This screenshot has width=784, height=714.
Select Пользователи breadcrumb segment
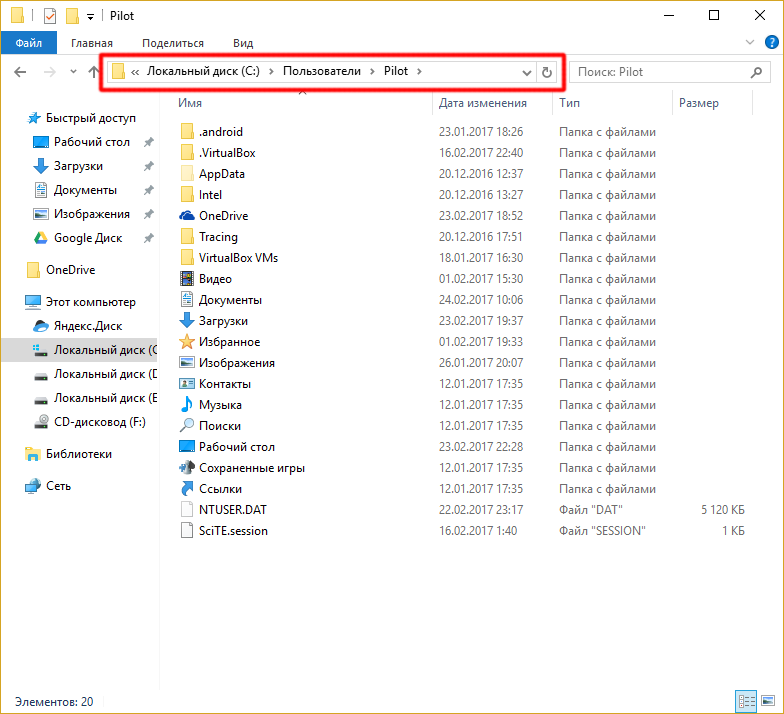(322, 71)
